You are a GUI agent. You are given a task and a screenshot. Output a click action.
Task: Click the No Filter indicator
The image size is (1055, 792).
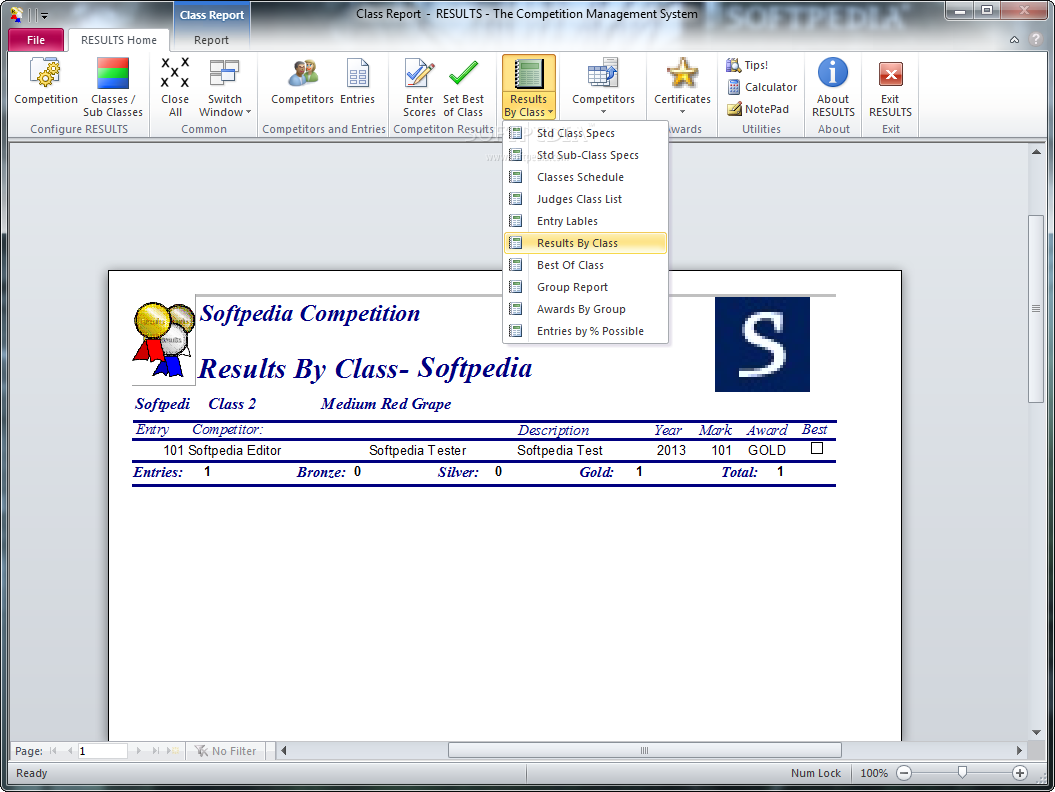coord(226,751)
